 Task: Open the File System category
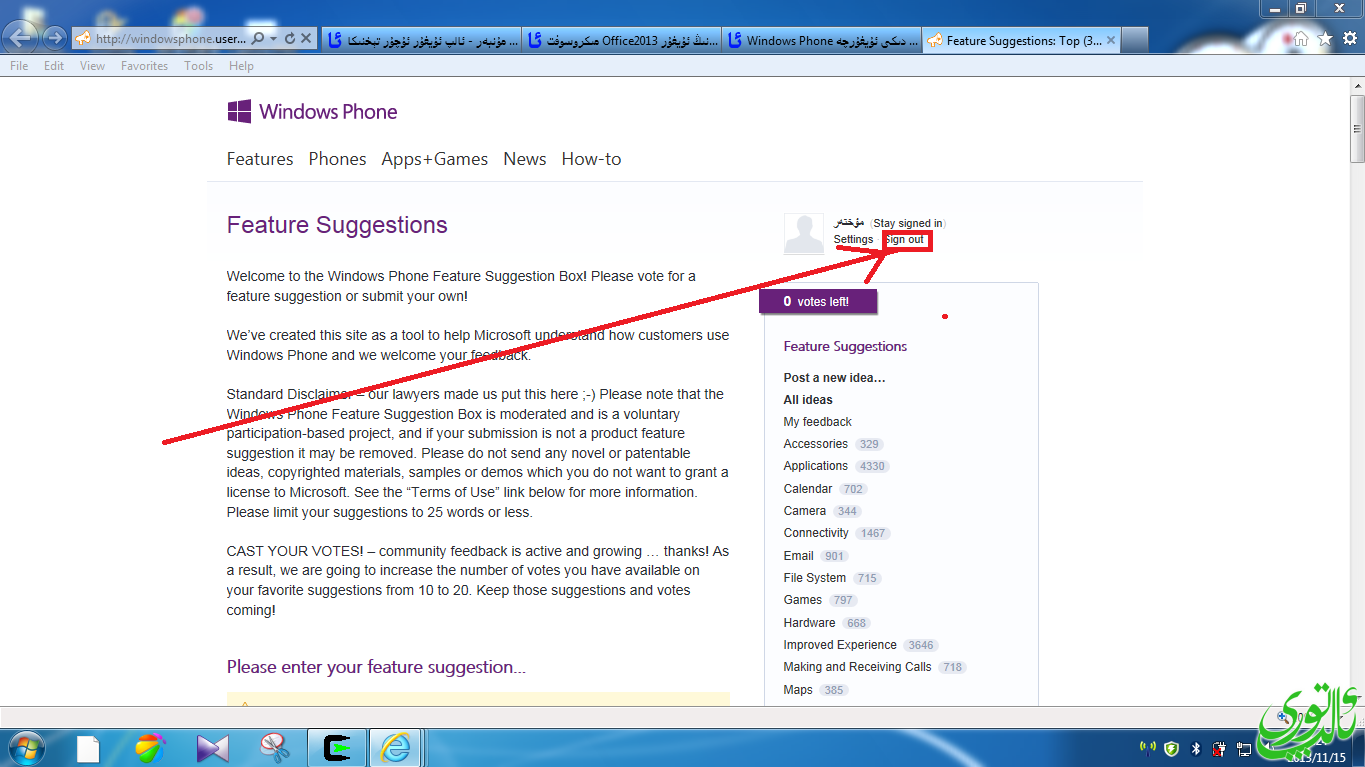814,577
